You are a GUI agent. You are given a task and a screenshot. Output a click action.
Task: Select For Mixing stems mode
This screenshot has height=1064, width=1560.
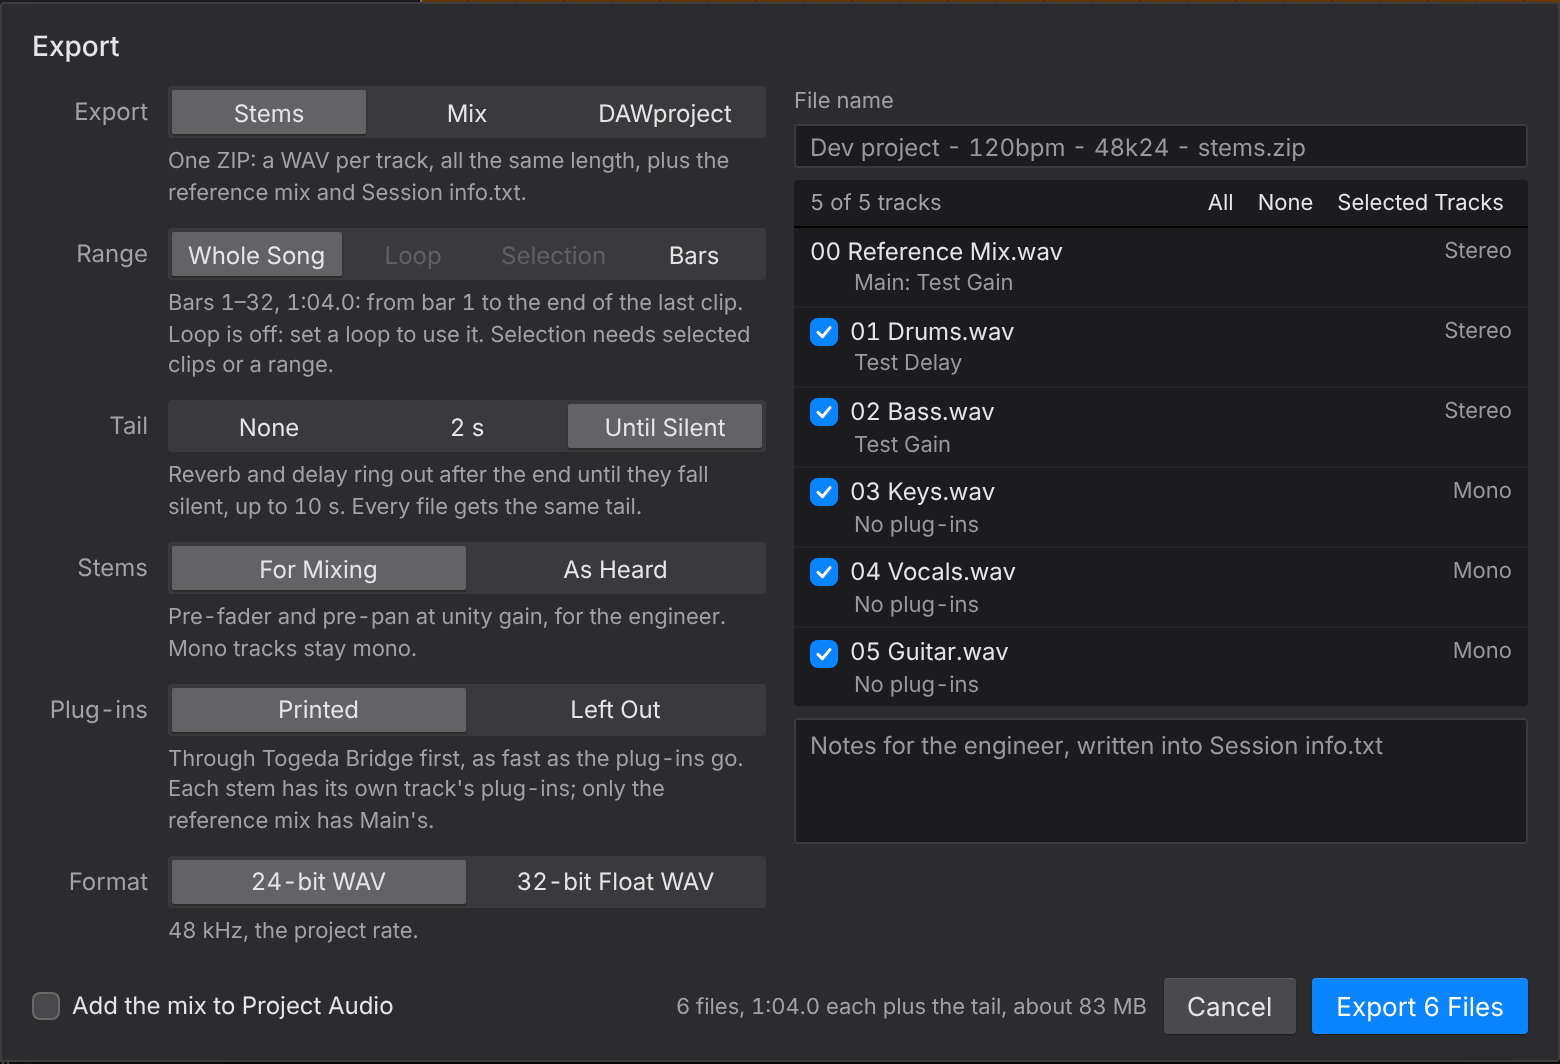click(x=319, y=569)
